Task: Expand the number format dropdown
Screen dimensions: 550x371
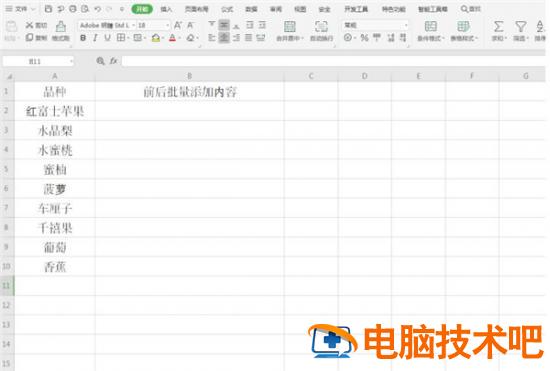Action: (406, 25)
